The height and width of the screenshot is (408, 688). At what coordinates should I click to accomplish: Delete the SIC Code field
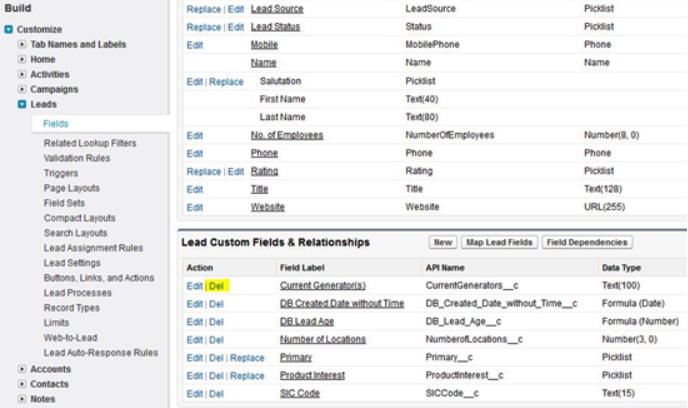click(216, 394)
